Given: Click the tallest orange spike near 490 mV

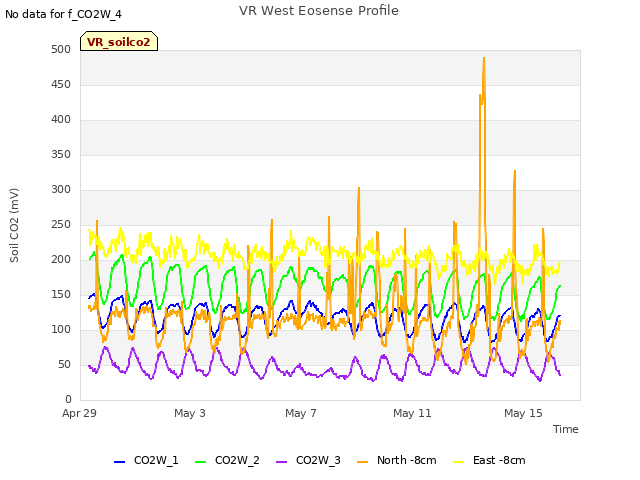Looking at the screenshot, I should [x=484, y=59].
